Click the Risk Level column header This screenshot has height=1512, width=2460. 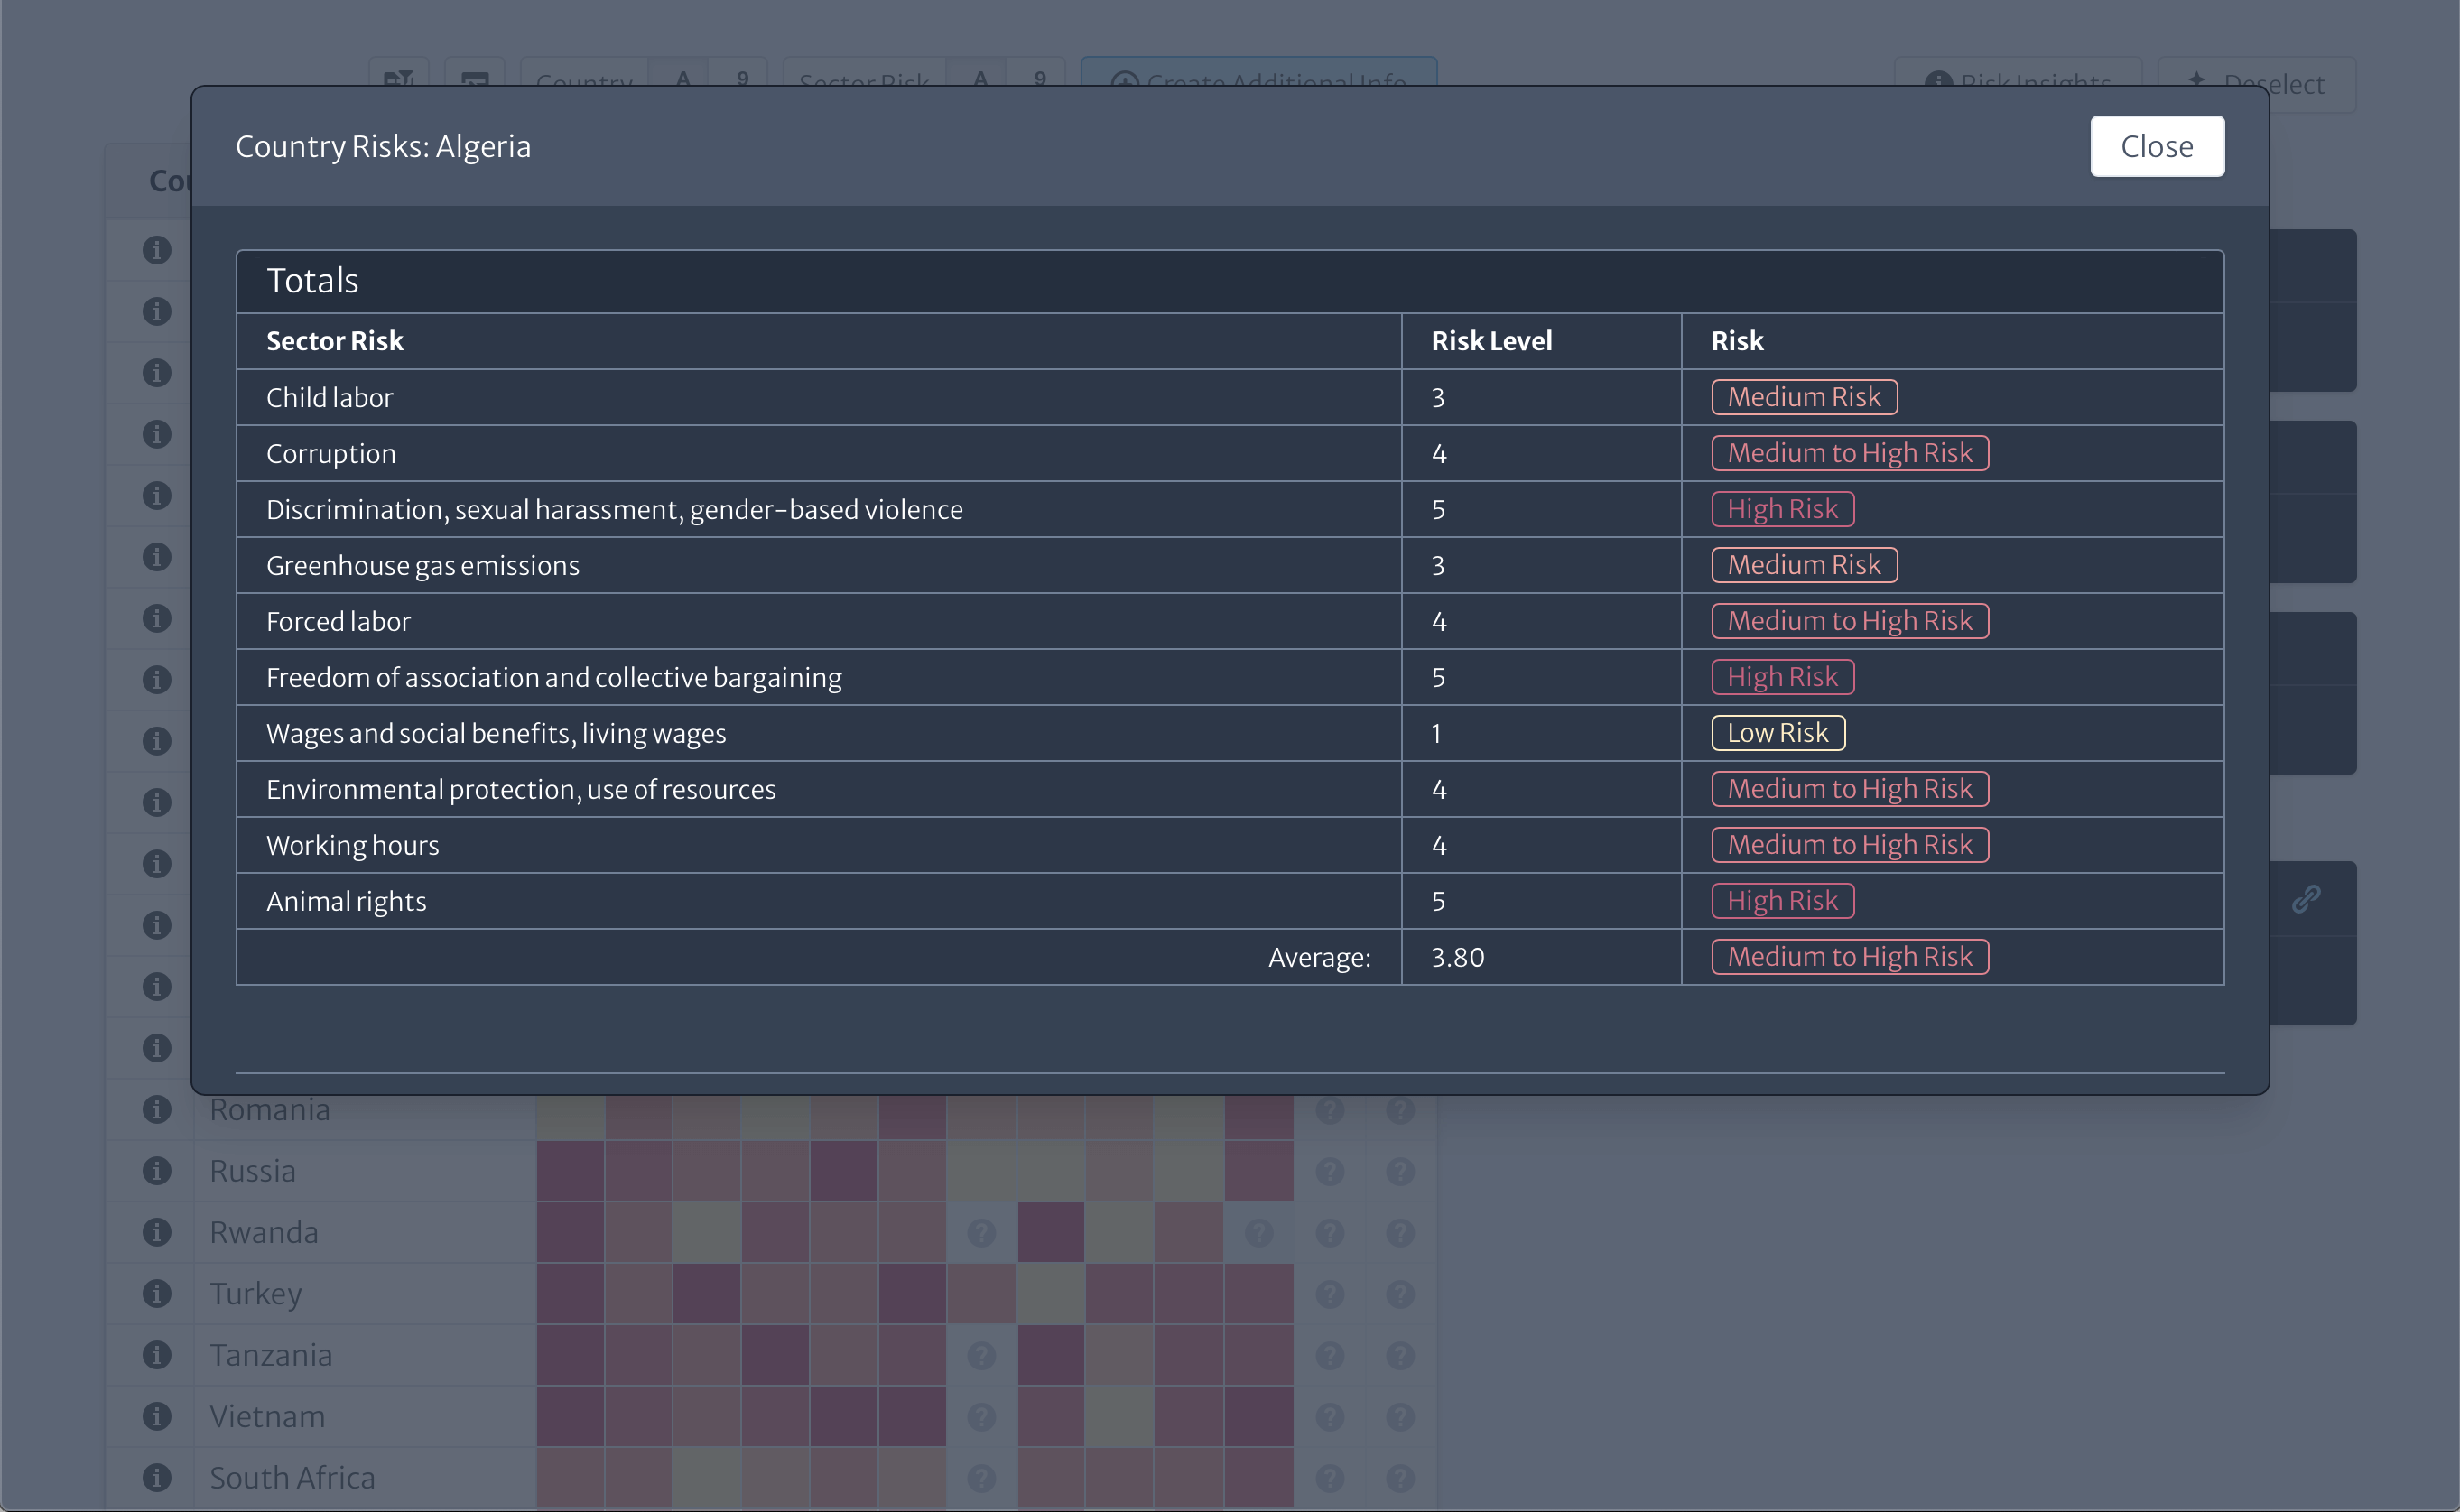1491,341
